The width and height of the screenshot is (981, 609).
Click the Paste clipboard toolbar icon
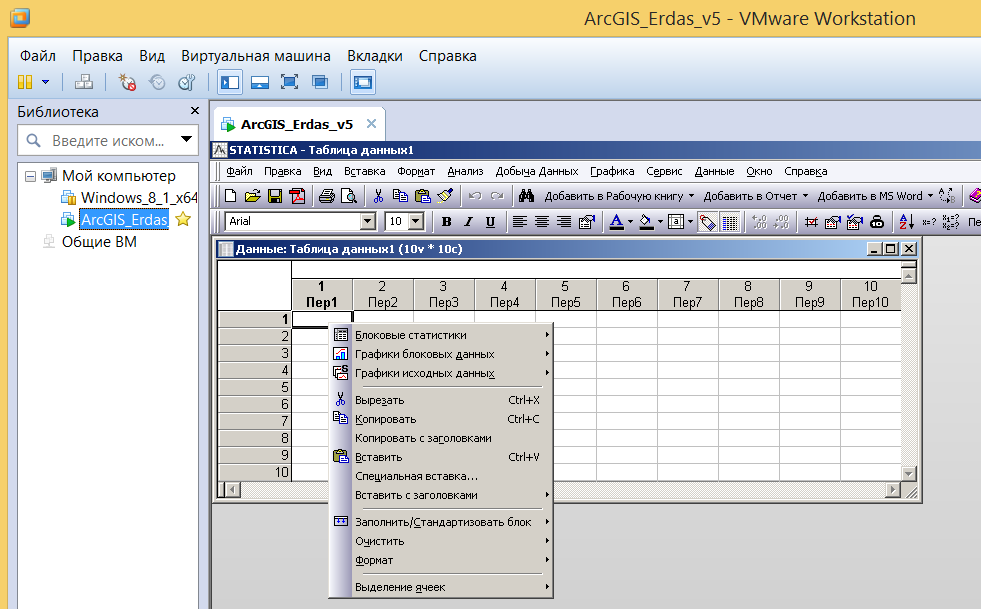pyautogui.click(x=423, y=196)
